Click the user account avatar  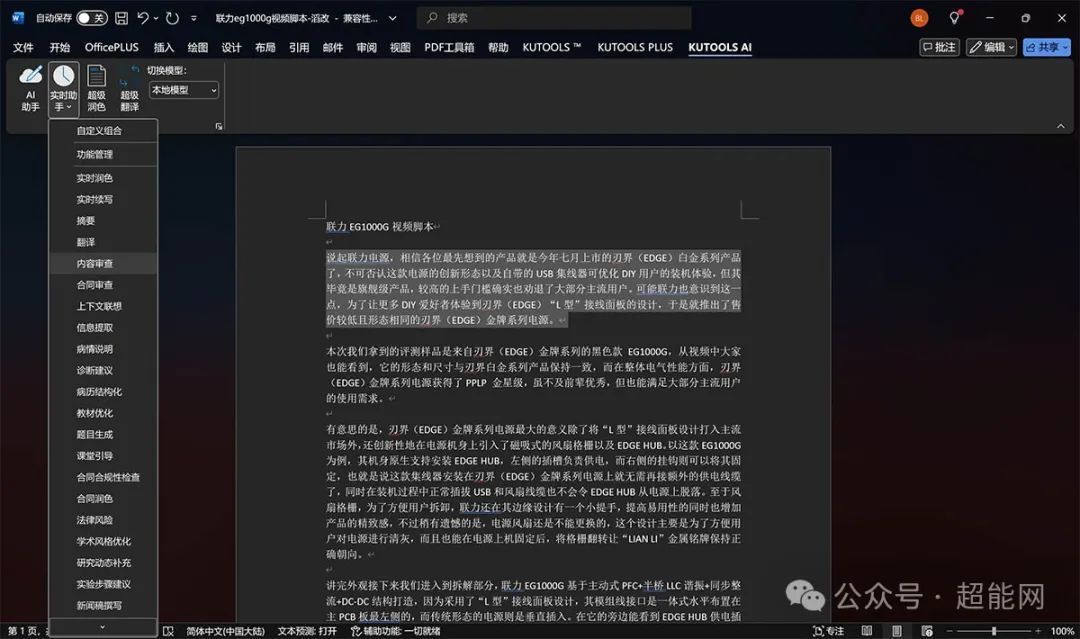(919, 19)
